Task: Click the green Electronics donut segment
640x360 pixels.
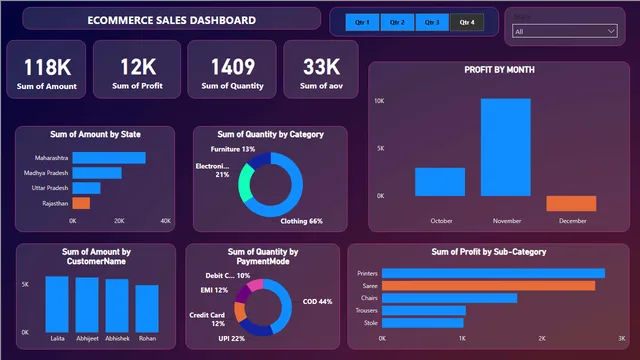Action: [x=244, y=183]
